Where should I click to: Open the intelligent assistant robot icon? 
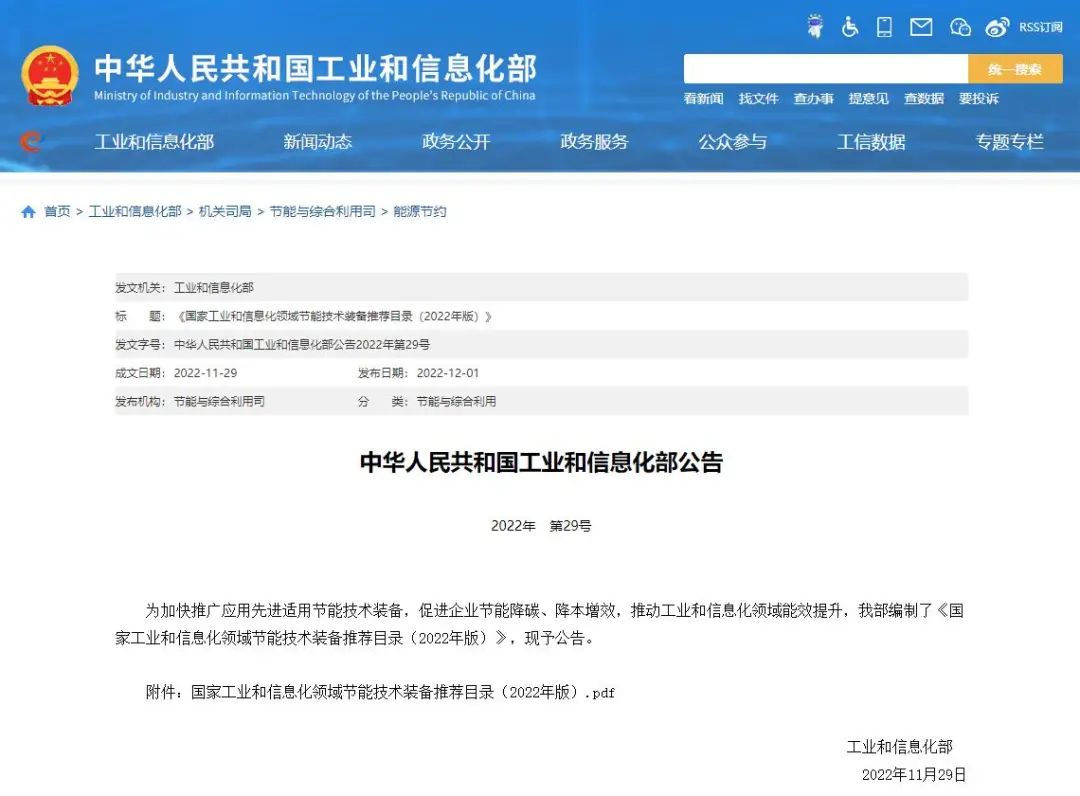pos(815,27)
